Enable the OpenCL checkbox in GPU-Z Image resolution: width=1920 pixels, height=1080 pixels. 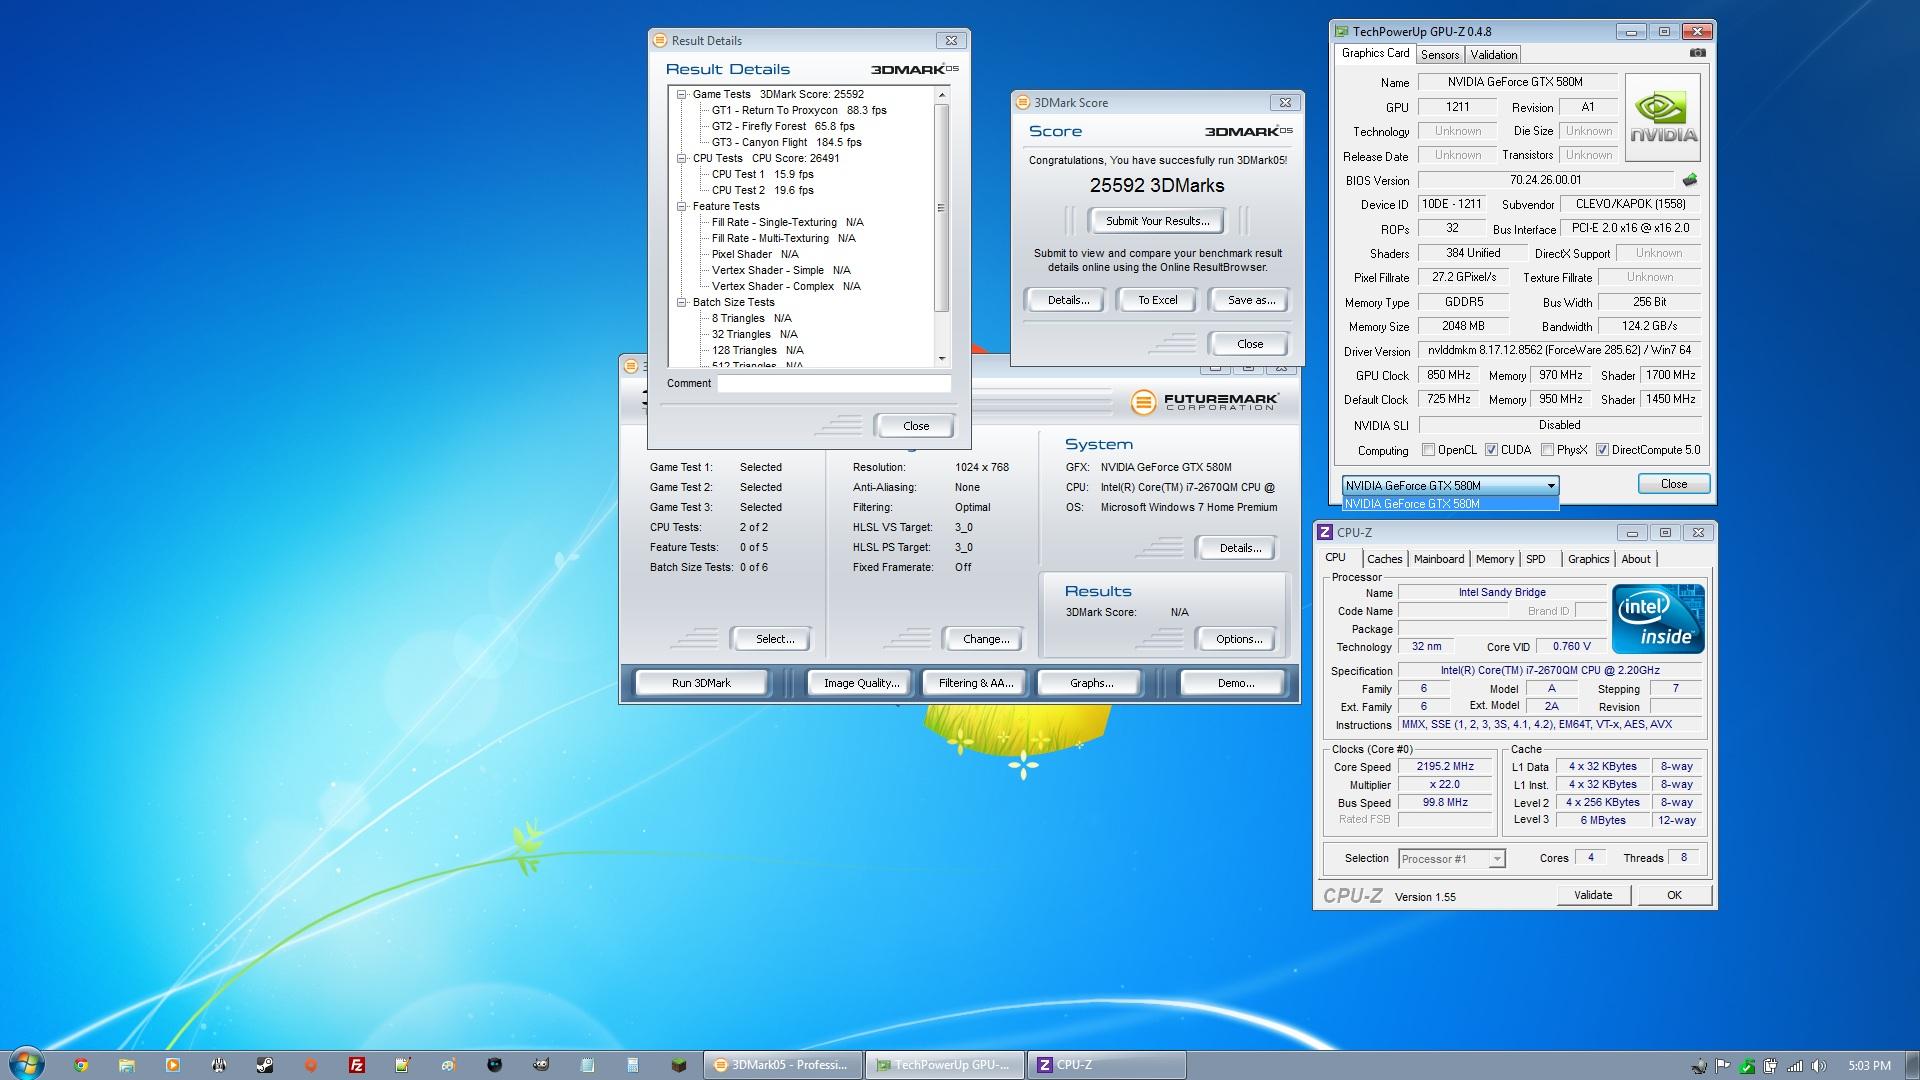click(1429, 450)
